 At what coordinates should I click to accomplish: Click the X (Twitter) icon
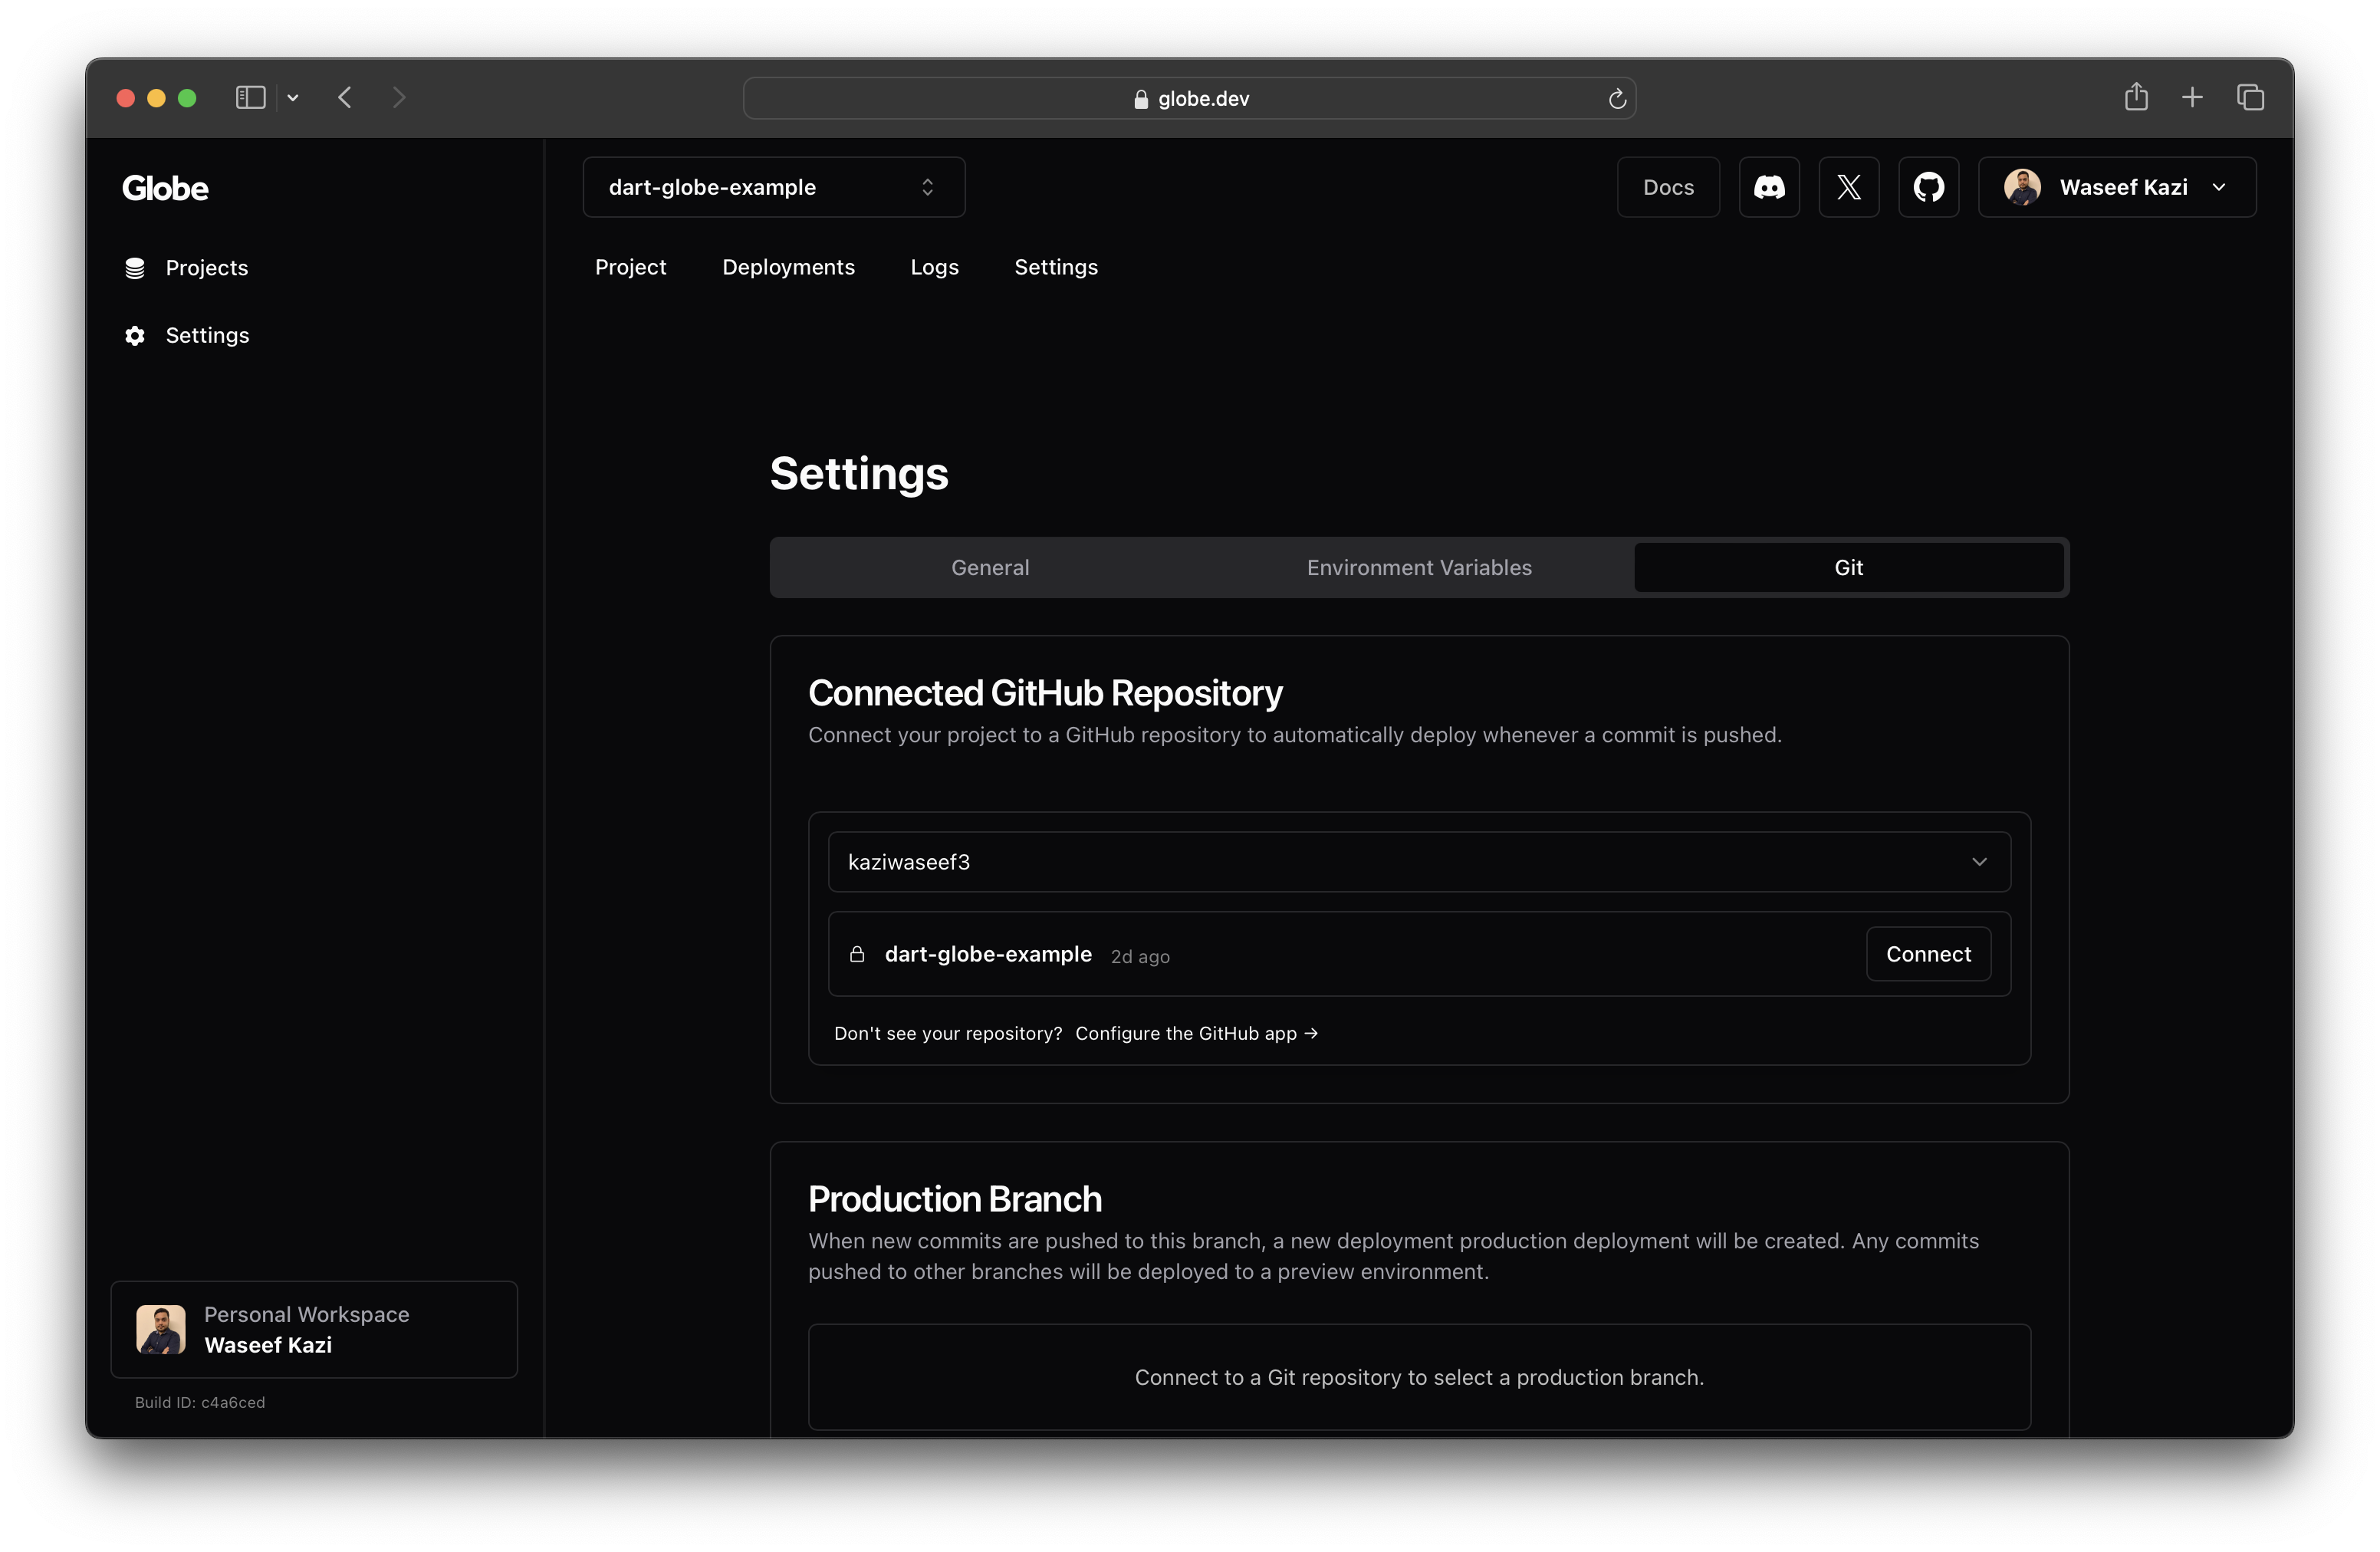pyautogui.click(x=1848, y=187)
